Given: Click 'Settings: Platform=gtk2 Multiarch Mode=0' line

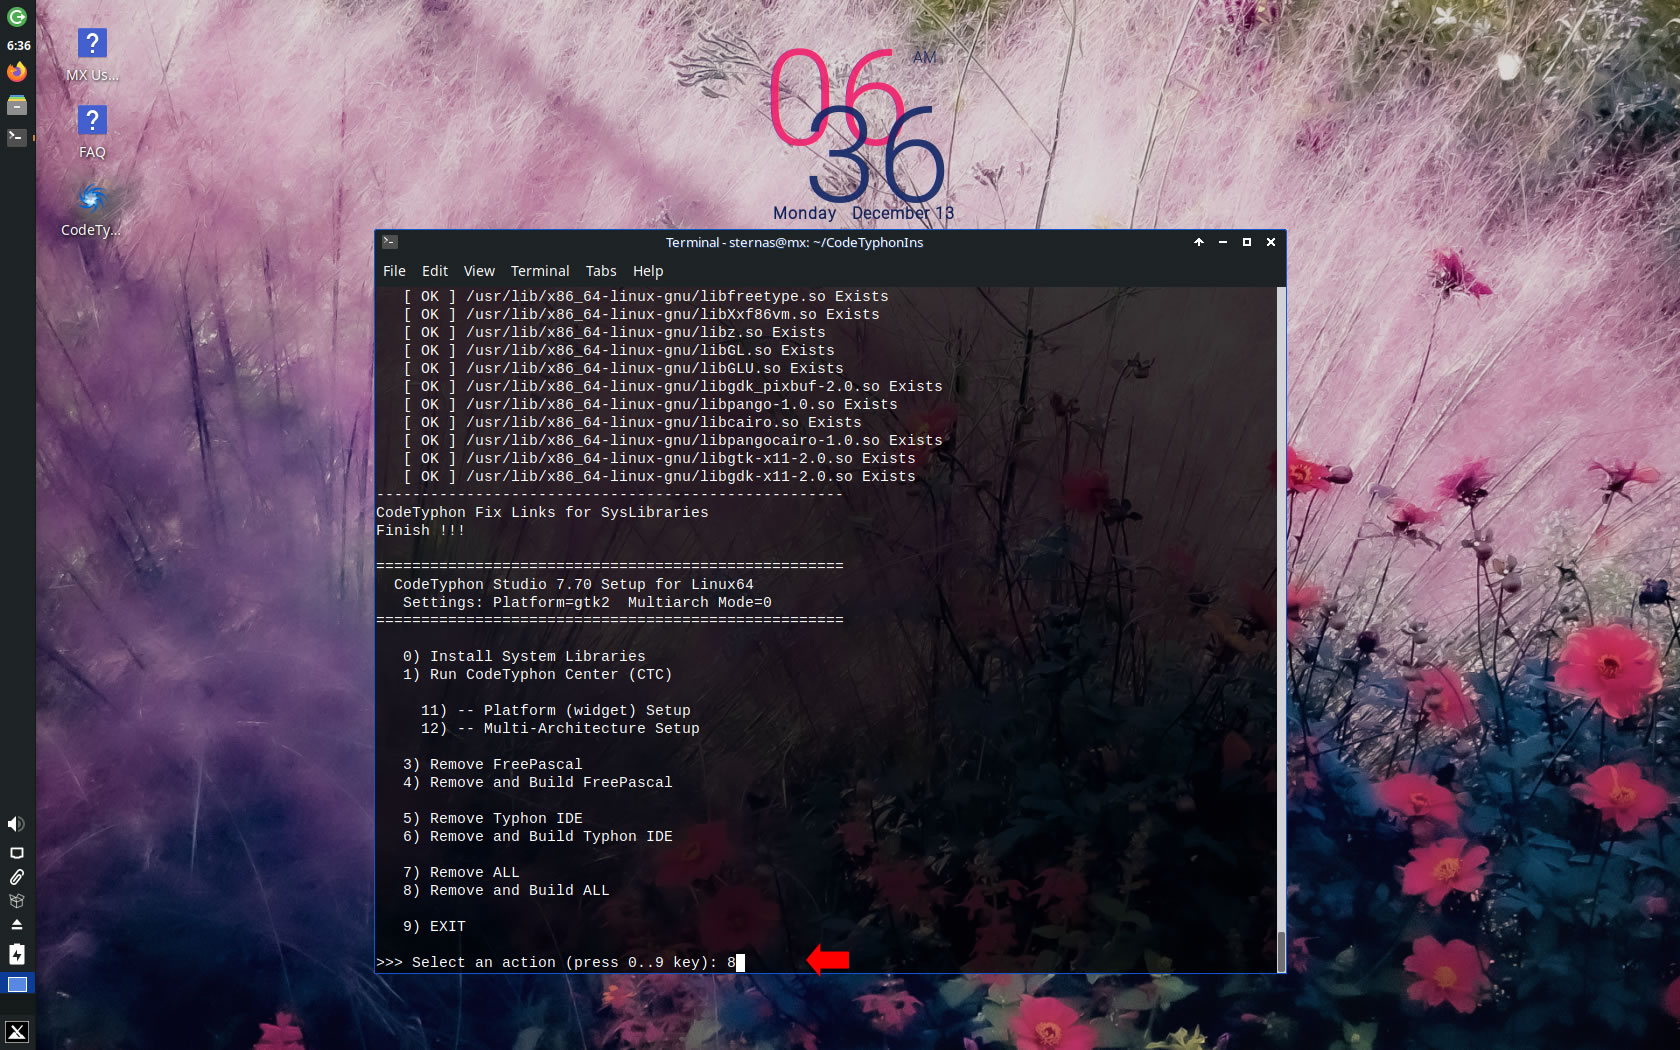Looking at the screenshot, I should [587, 603].
